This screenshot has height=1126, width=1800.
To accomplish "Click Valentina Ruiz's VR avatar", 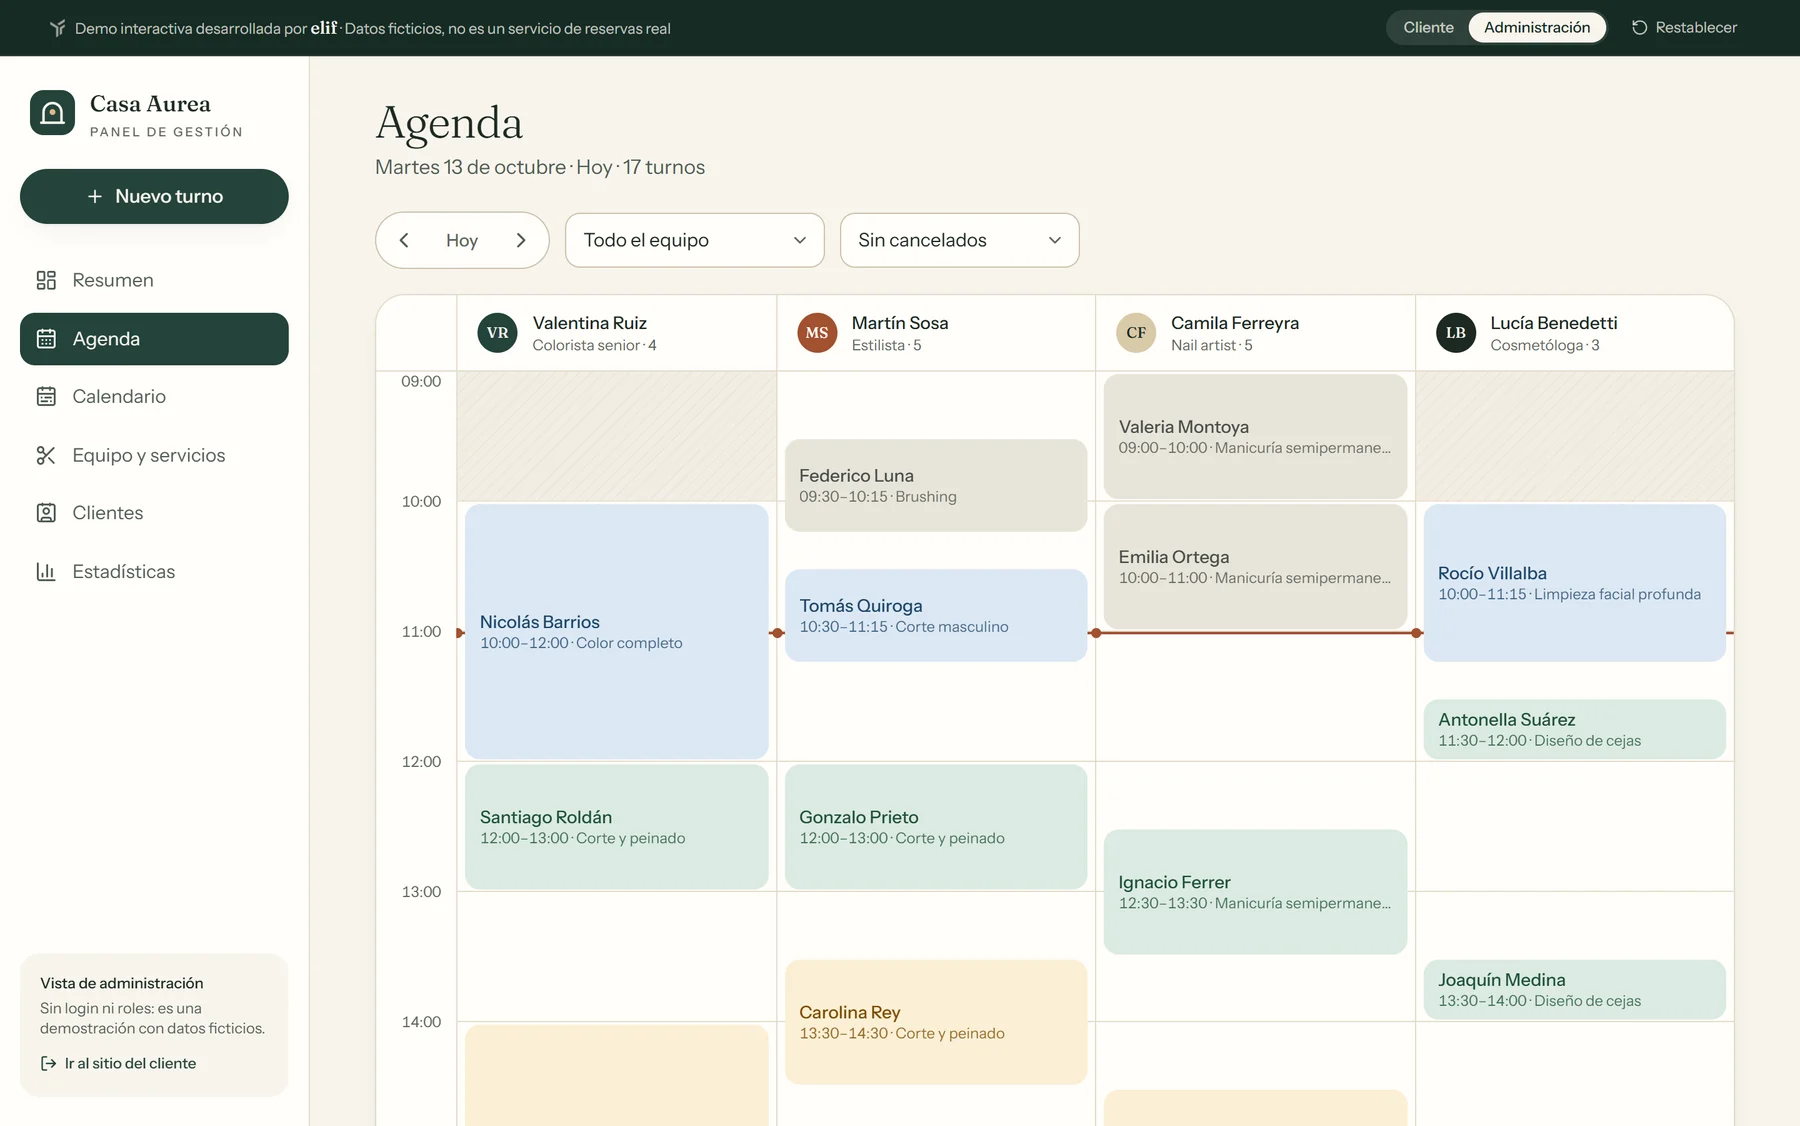I will click(x=497, y=333).
